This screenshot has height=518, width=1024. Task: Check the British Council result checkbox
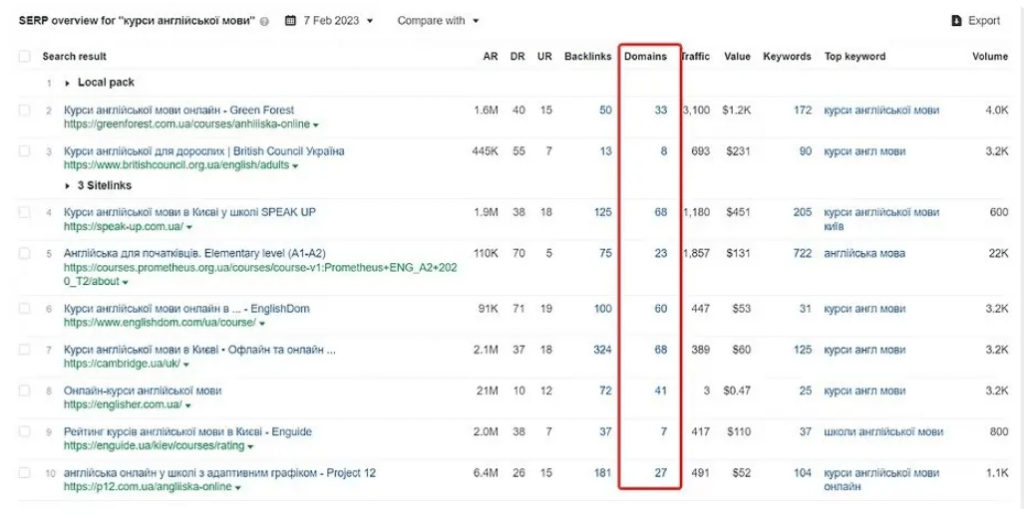point(25,151)
